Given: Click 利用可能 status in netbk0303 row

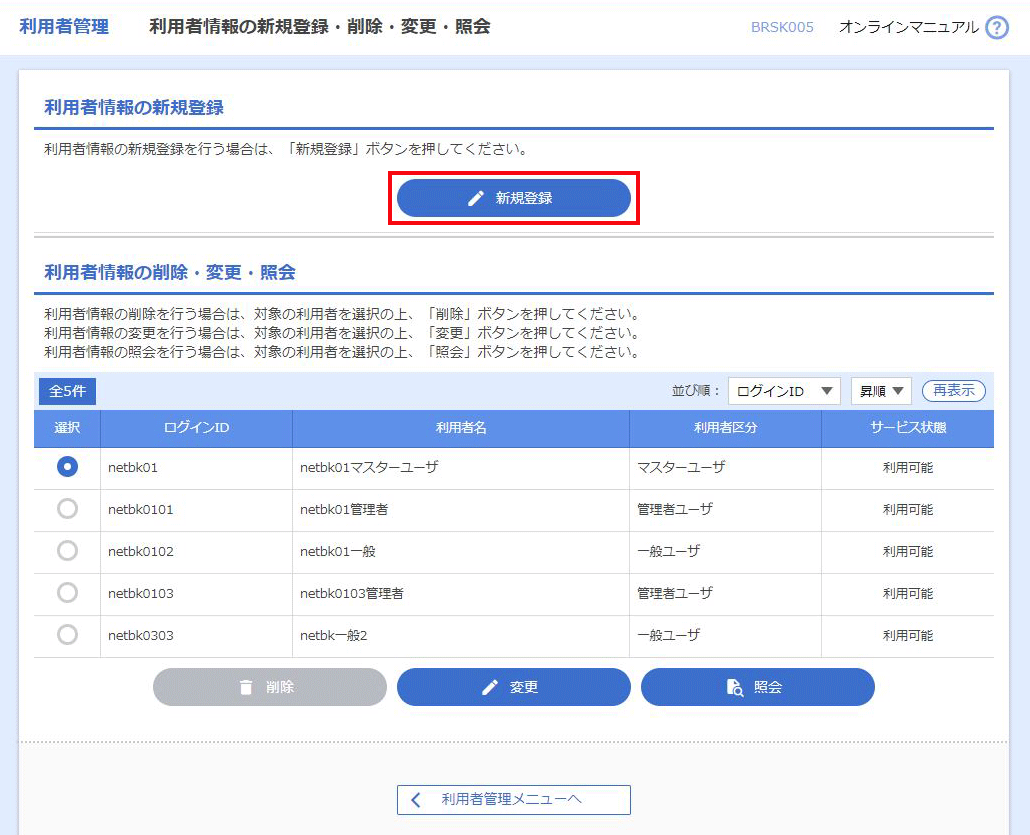Looking at the screenshot, I should (x=908, y=636).
